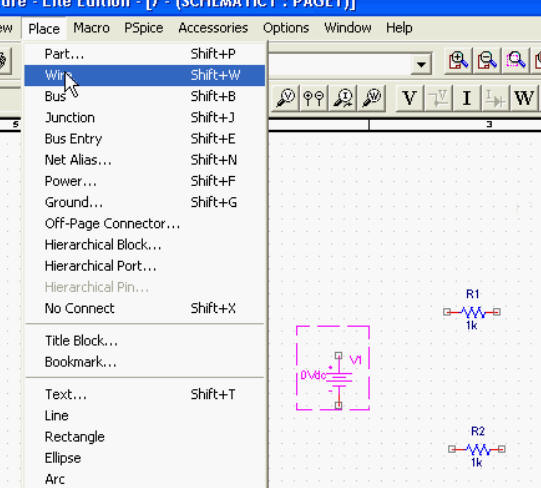
Task: Choose Hierarchical Block... menu item
Action: (145, 245)
